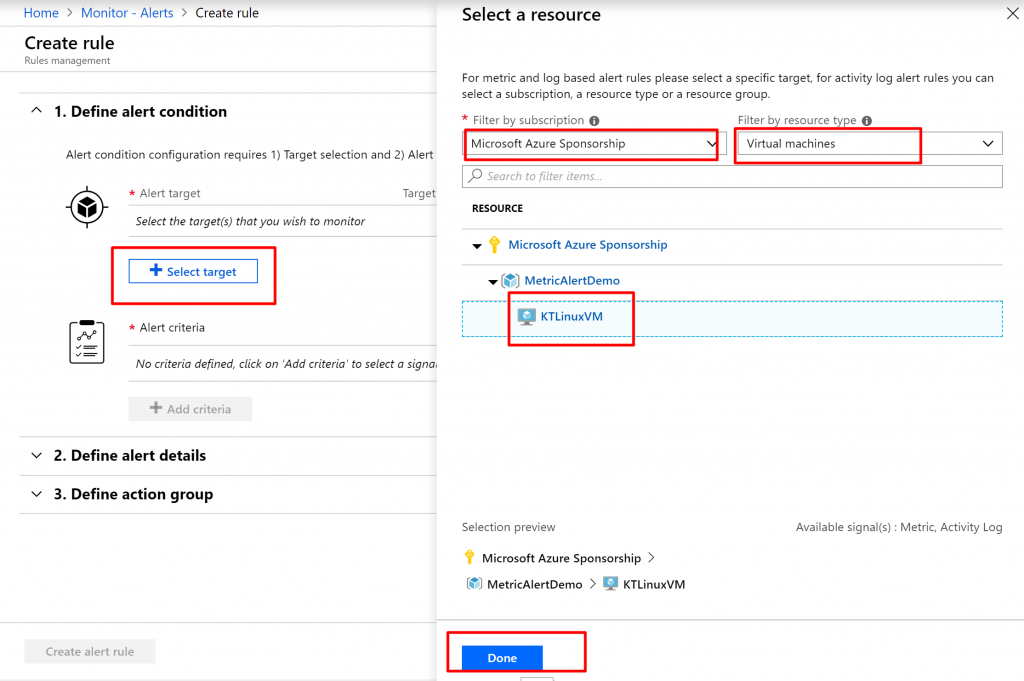Click the KTLinuxVM virtual machine icon

coord(526,317)
